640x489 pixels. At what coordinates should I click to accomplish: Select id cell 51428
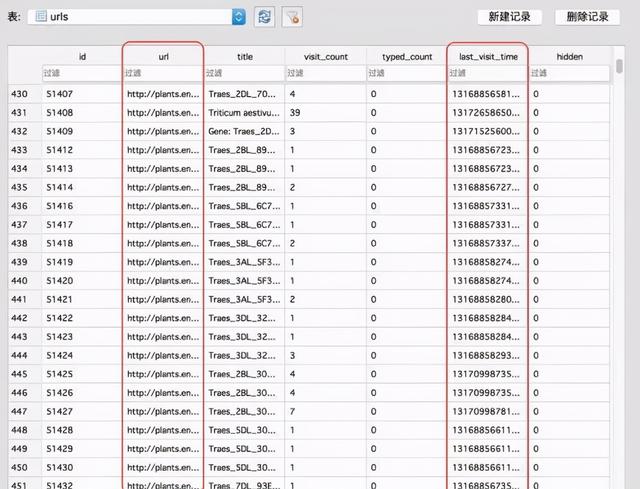pyautogui.click(x=82, y=430)
